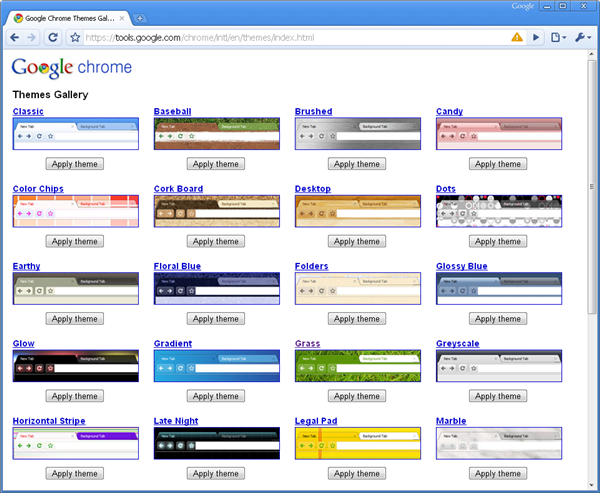
Task: Apply the Brushed theme
Action: coord(357,164)
